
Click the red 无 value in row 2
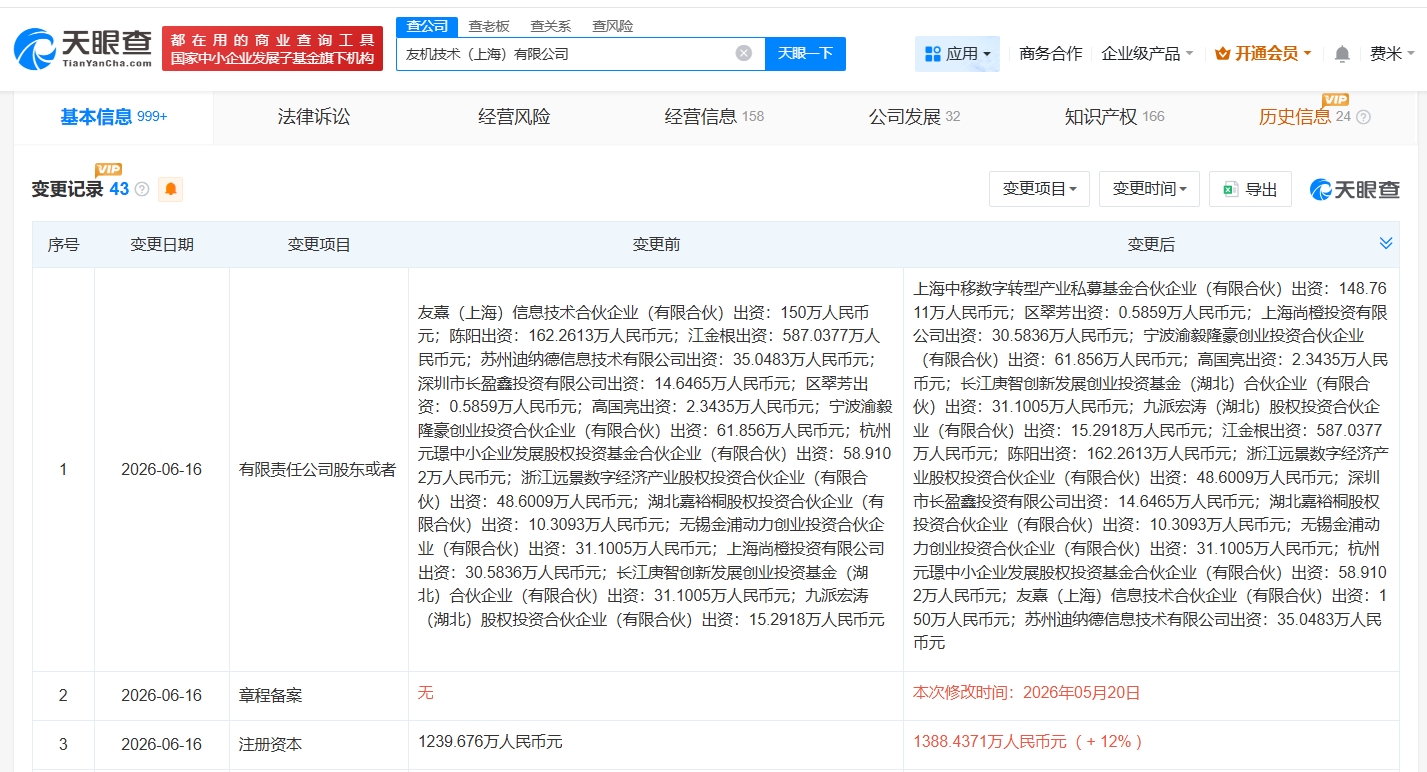(425, 692)
